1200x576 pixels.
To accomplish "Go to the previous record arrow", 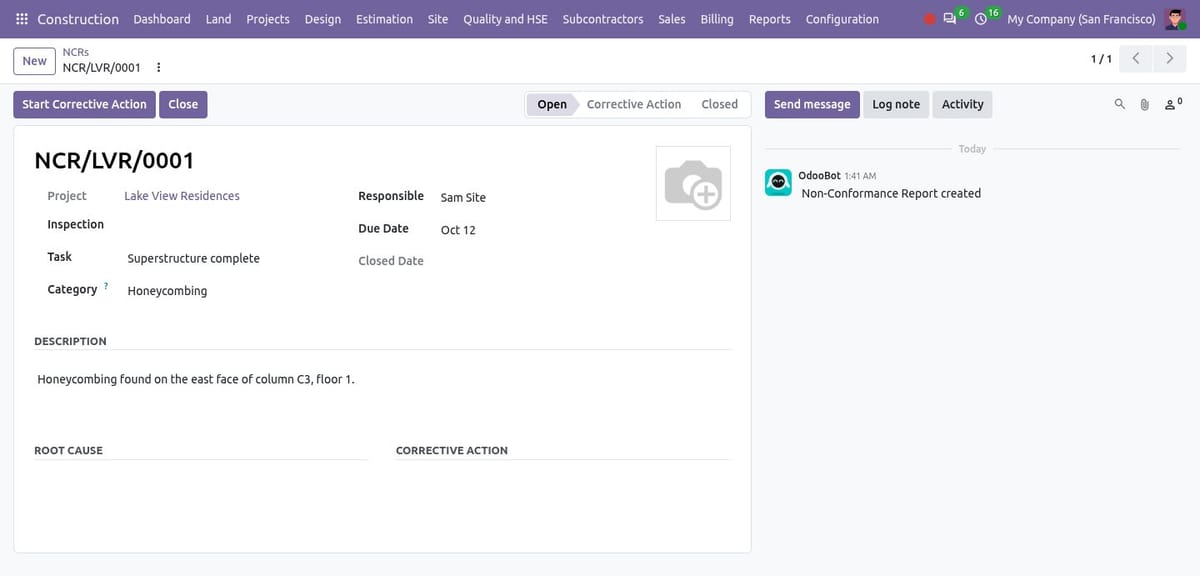I will coord(1135,59).
